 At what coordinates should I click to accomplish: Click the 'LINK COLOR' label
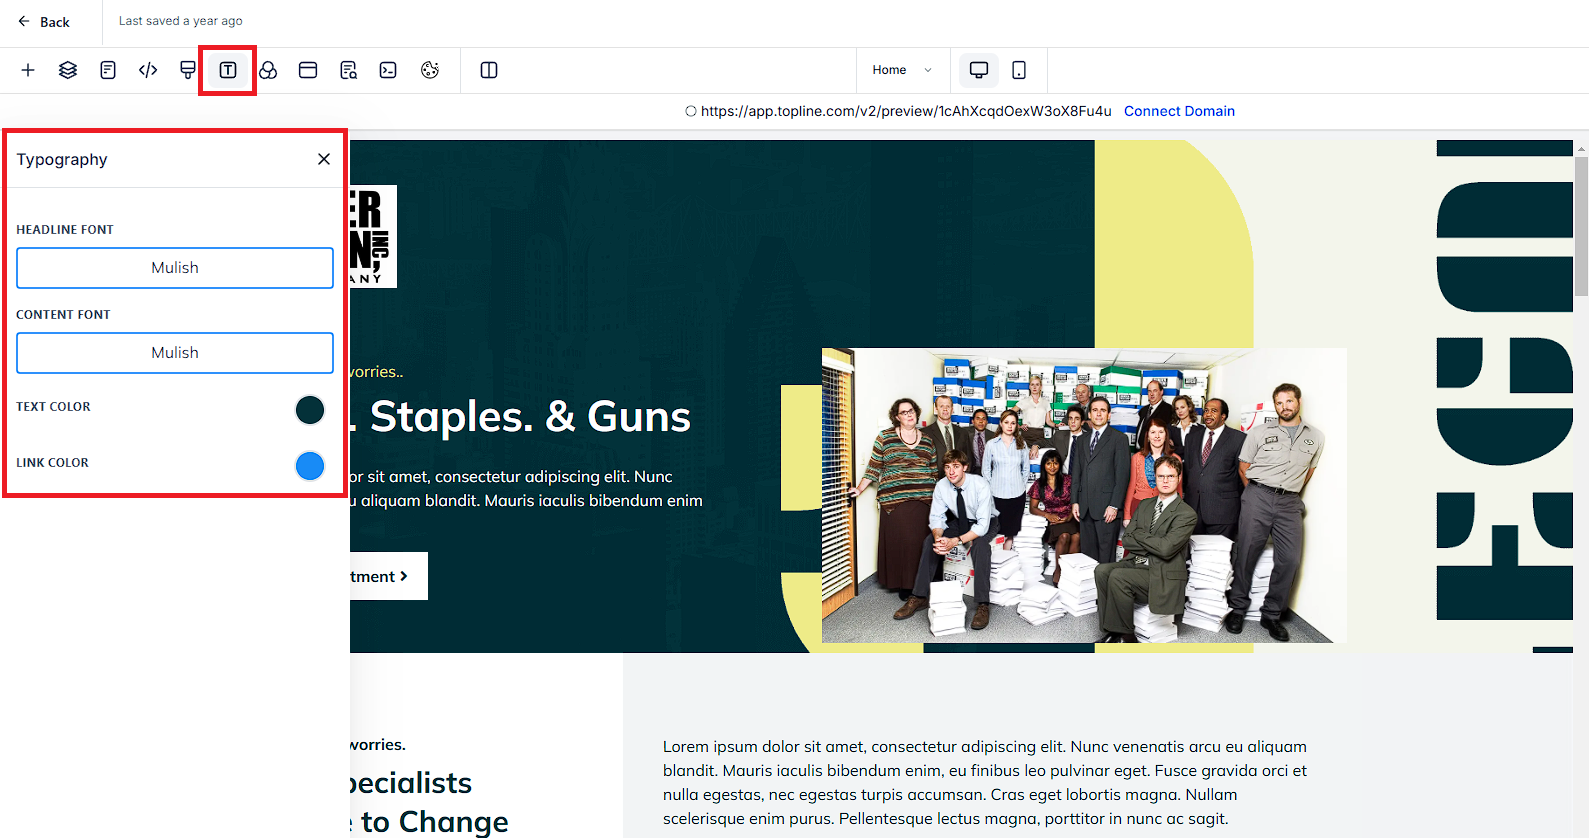[52, 463]
